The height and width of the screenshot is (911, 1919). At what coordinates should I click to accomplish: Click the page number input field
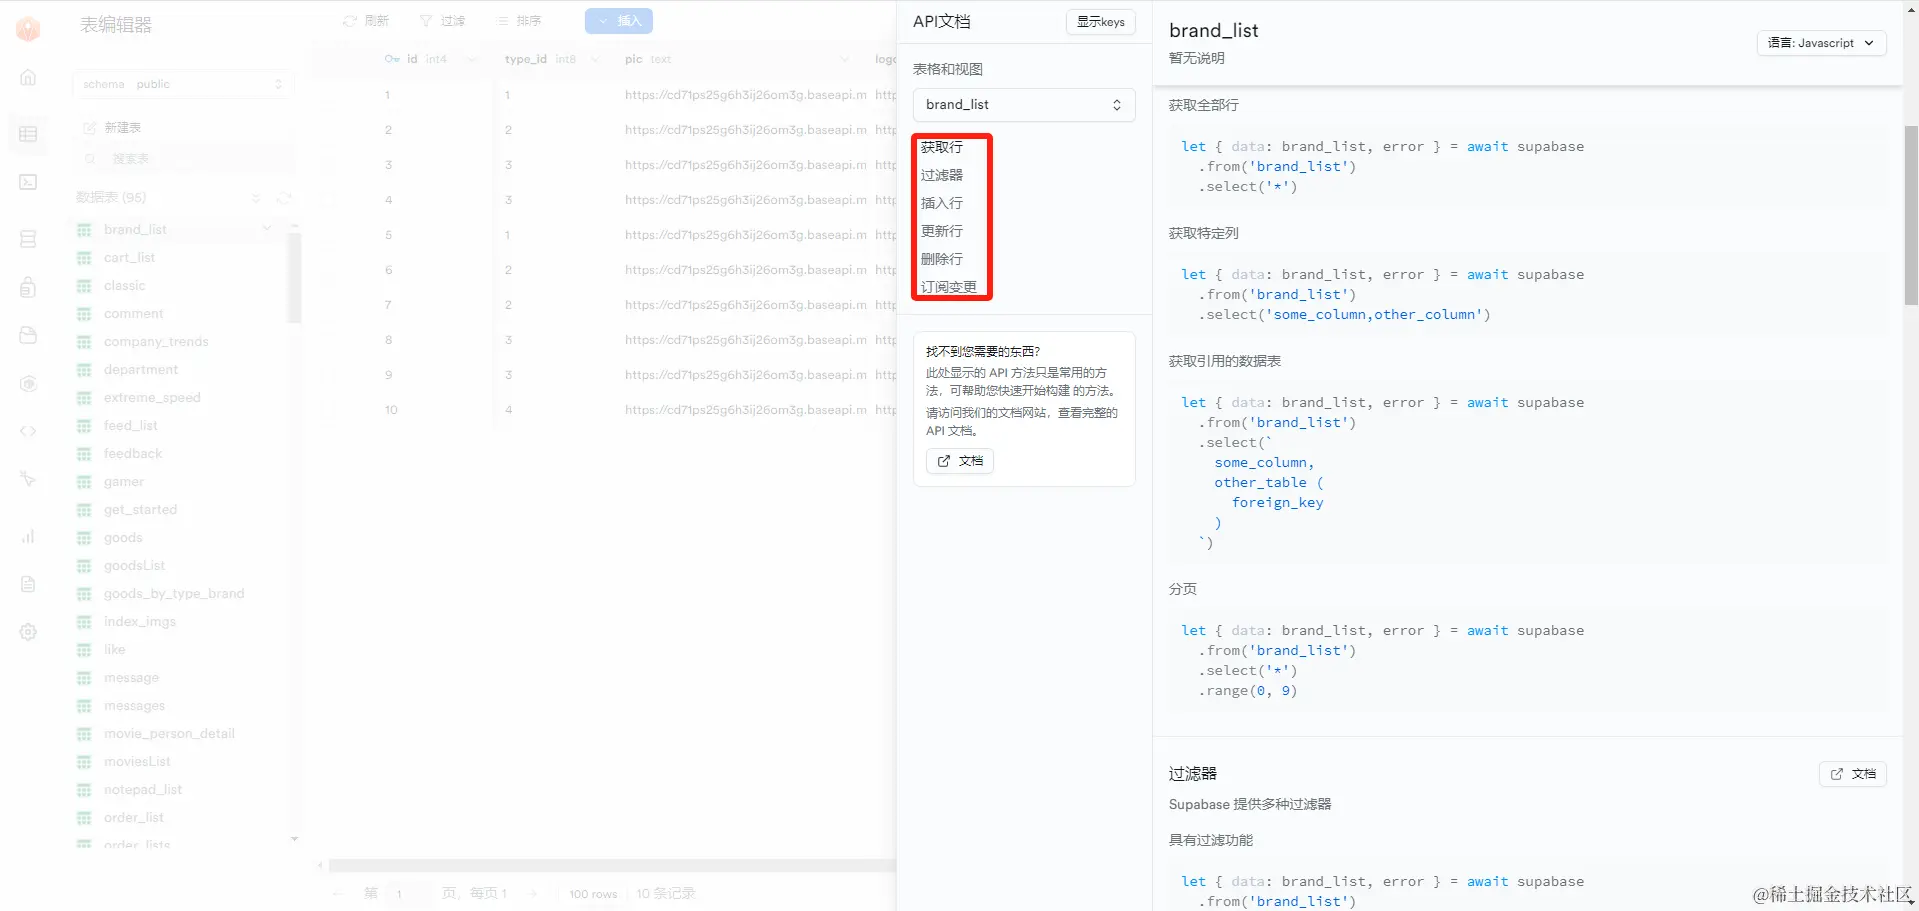[x=408, y=894]
